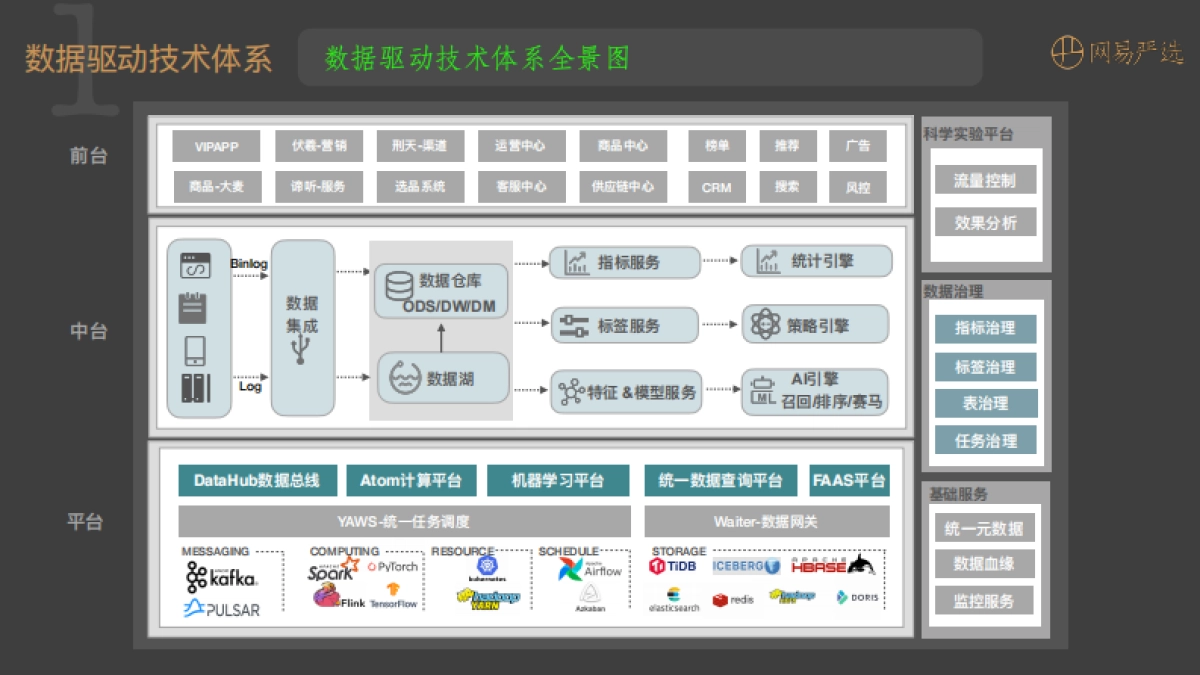
Task: Click the redis database icon
Action: [731, 600]
